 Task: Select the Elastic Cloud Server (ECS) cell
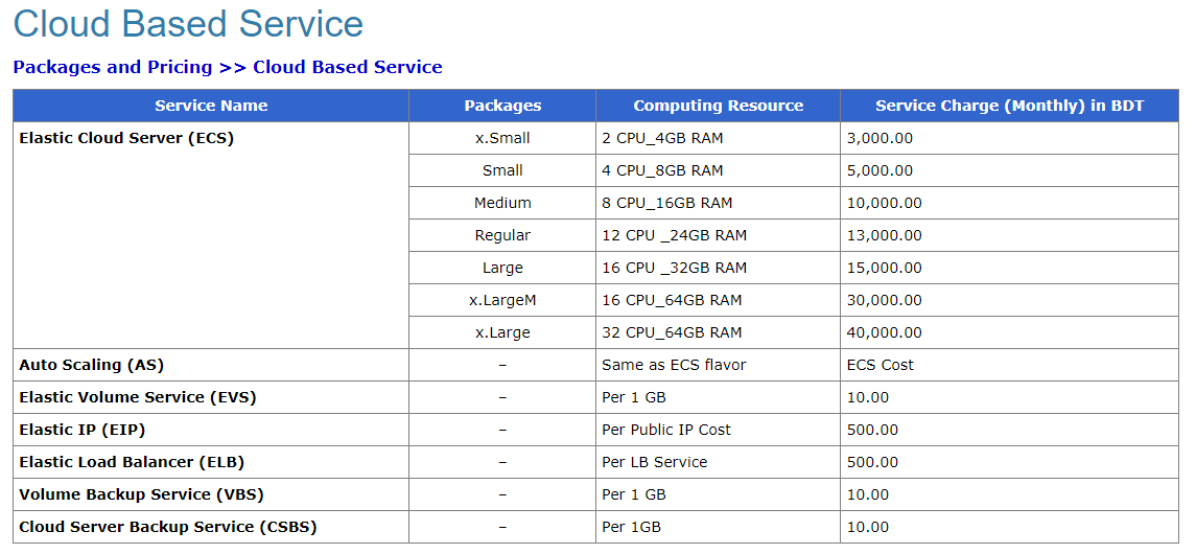pyautogui.click(x=126, y=138)
